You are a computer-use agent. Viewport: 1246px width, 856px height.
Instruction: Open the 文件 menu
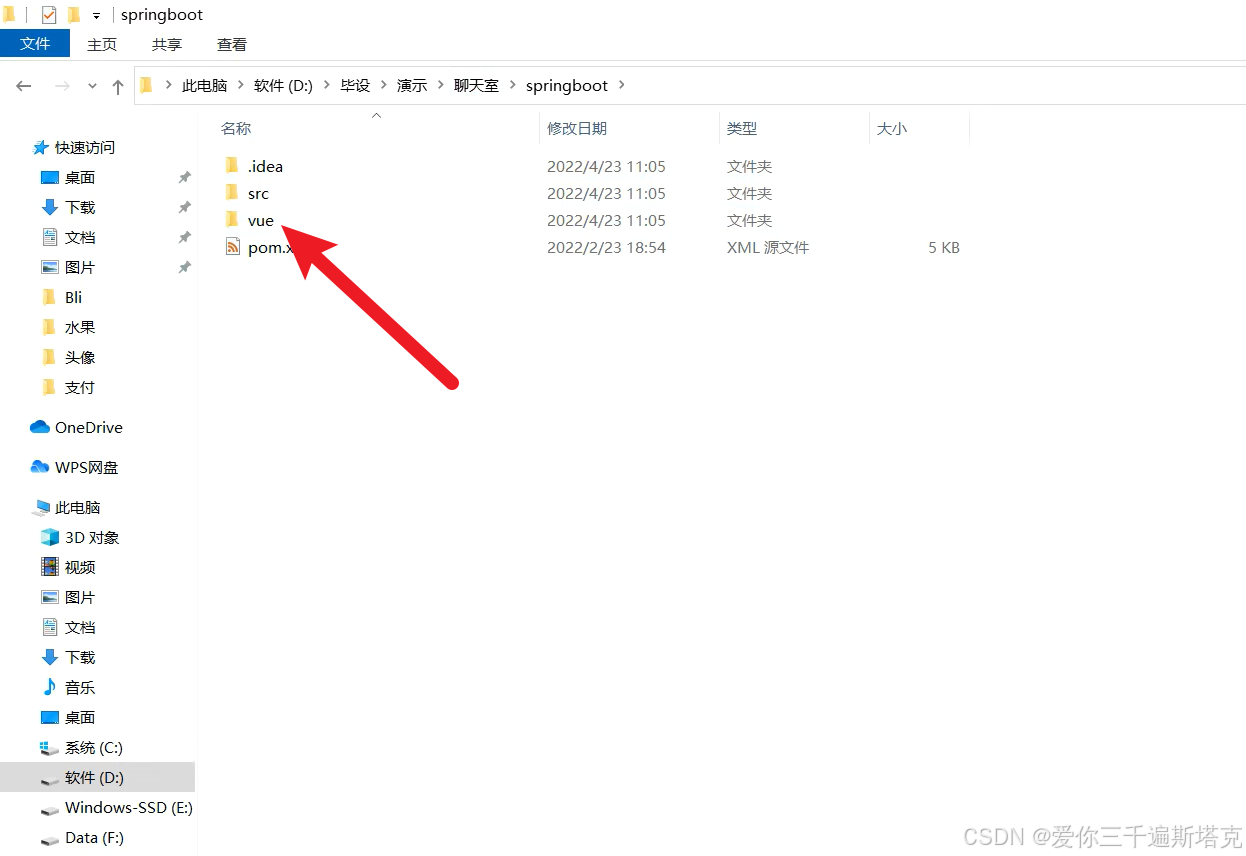(x=35, y=44)
